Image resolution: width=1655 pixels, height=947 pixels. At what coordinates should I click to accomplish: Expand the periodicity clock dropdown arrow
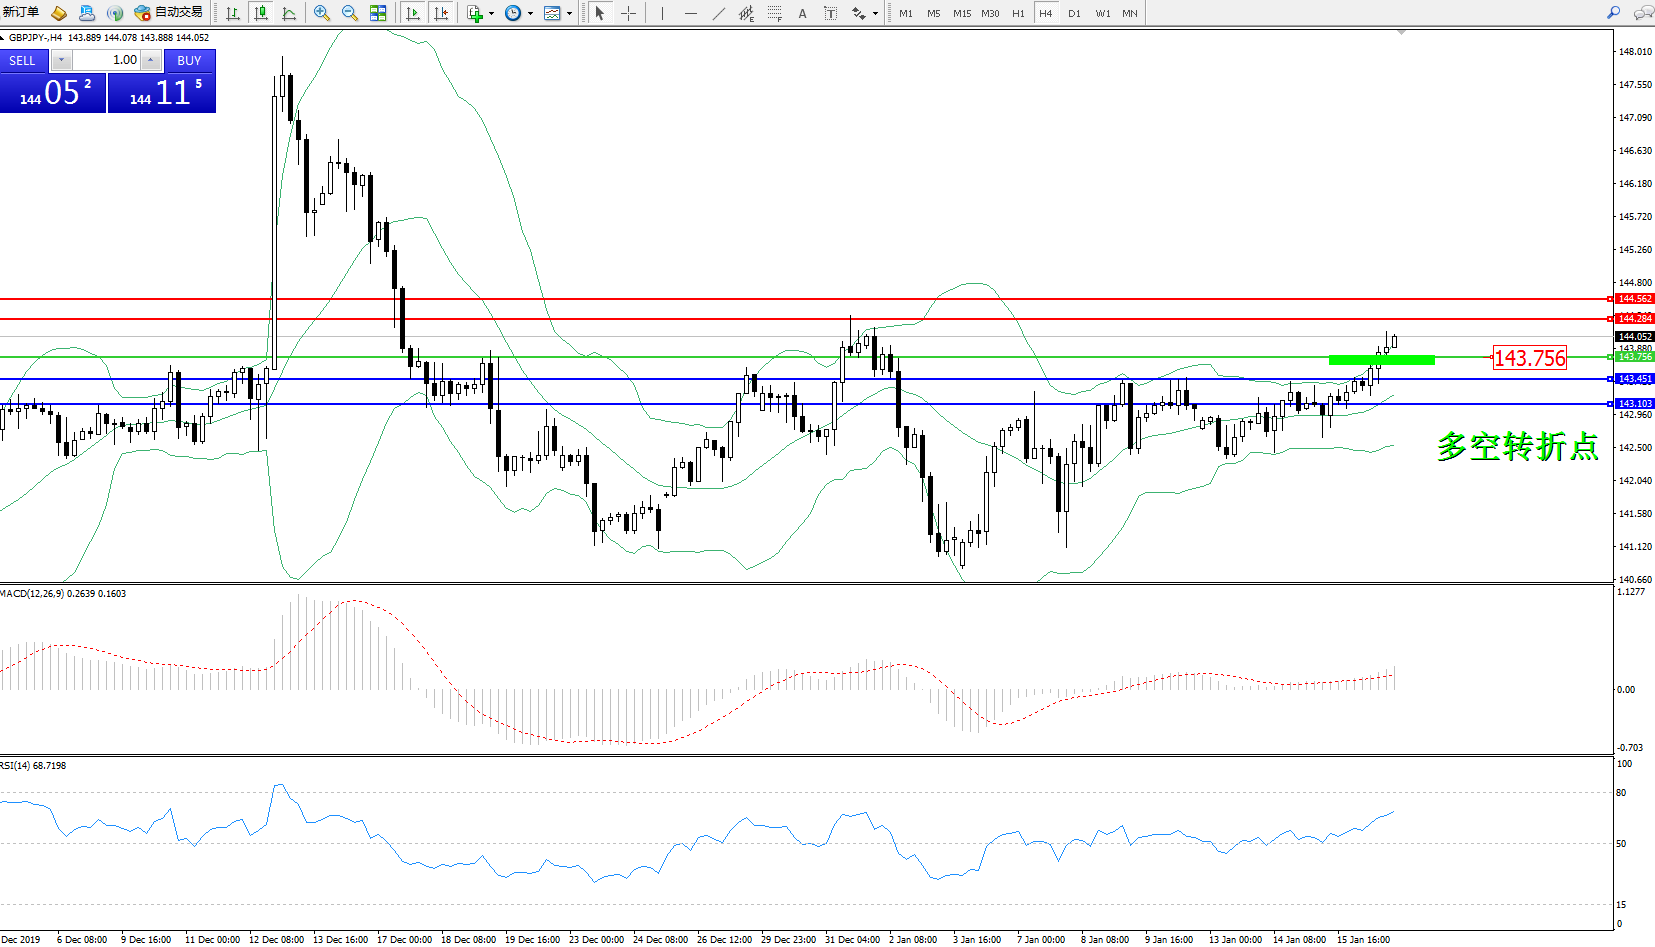[530, 14]
